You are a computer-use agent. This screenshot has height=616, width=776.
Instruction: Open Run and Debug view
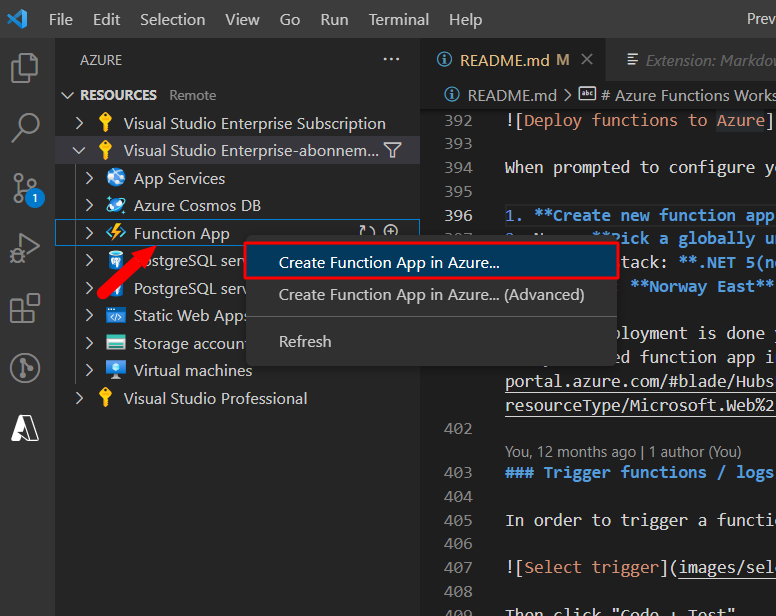pyautogui.click(x=24, y=248)
